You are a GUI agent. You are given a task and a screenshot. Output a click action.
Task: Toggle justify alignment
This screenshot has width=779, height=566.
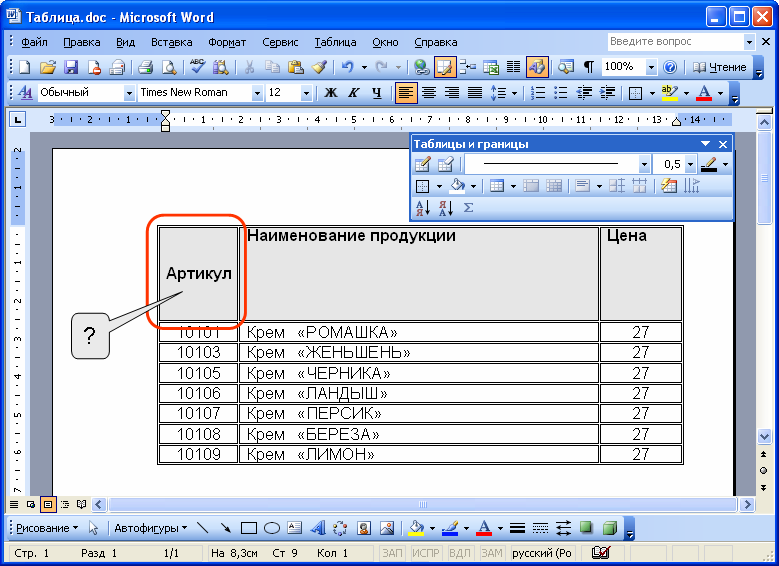tap(475, 92)
